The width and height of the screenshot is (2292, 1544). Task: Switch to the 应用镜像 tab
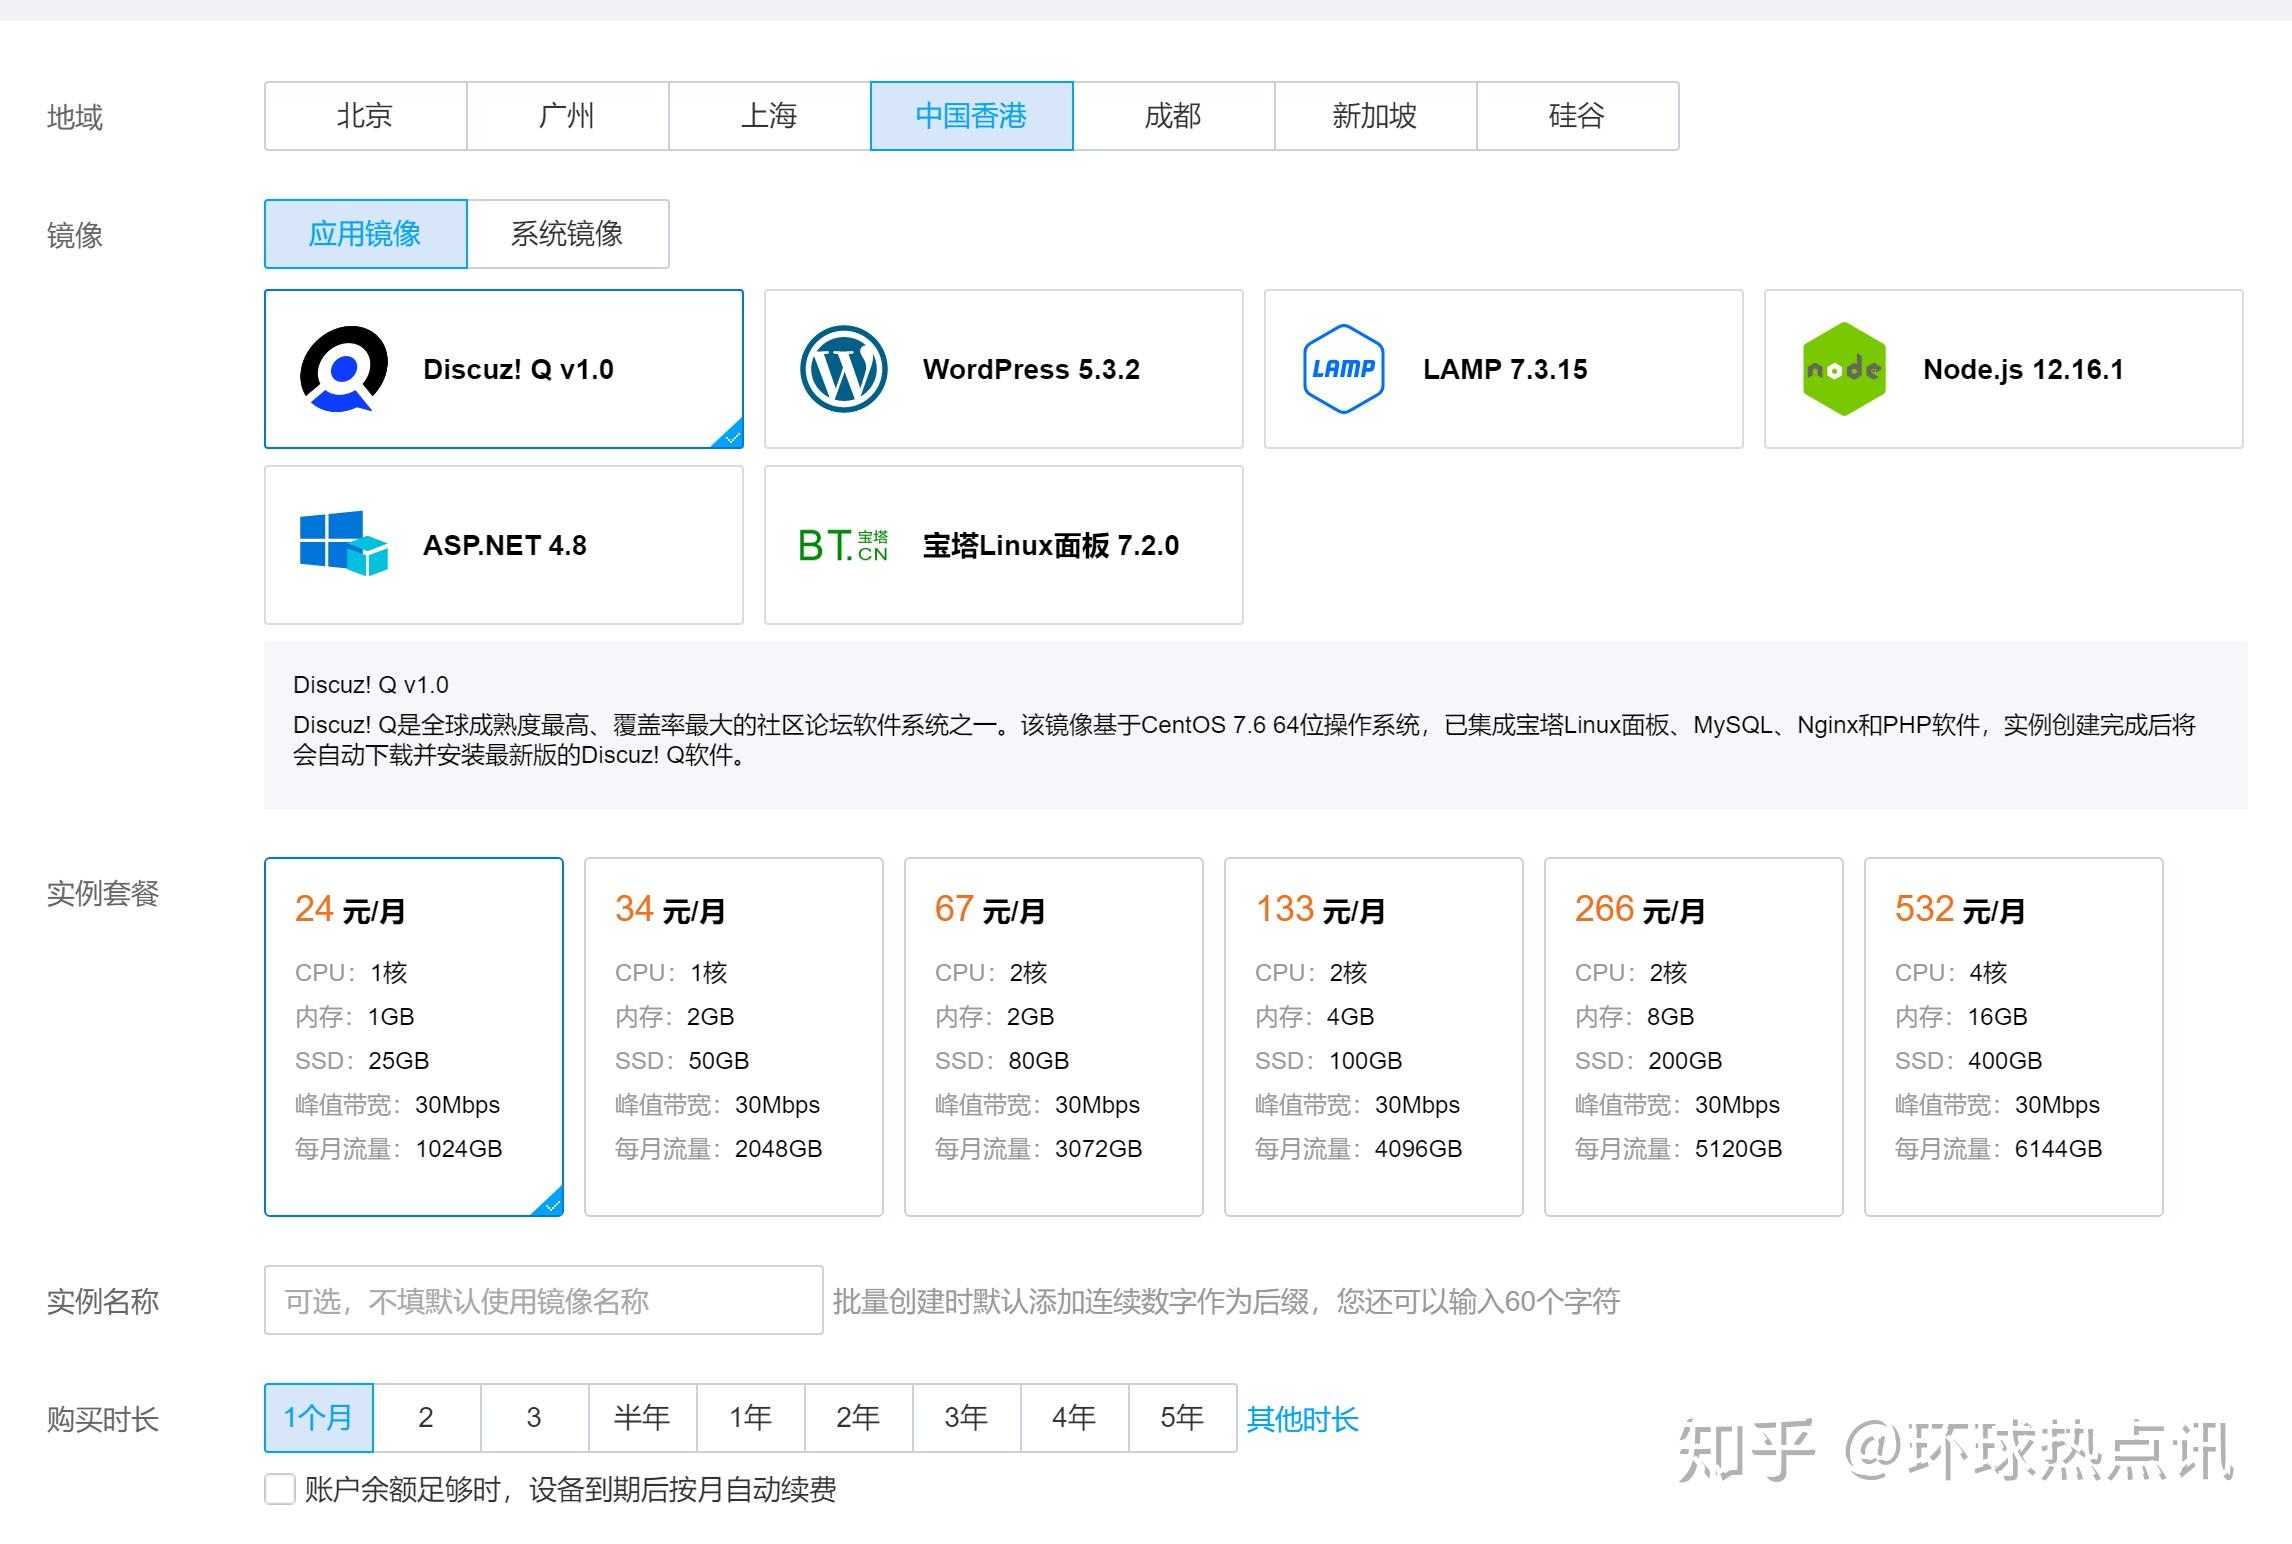pos(366,234)
